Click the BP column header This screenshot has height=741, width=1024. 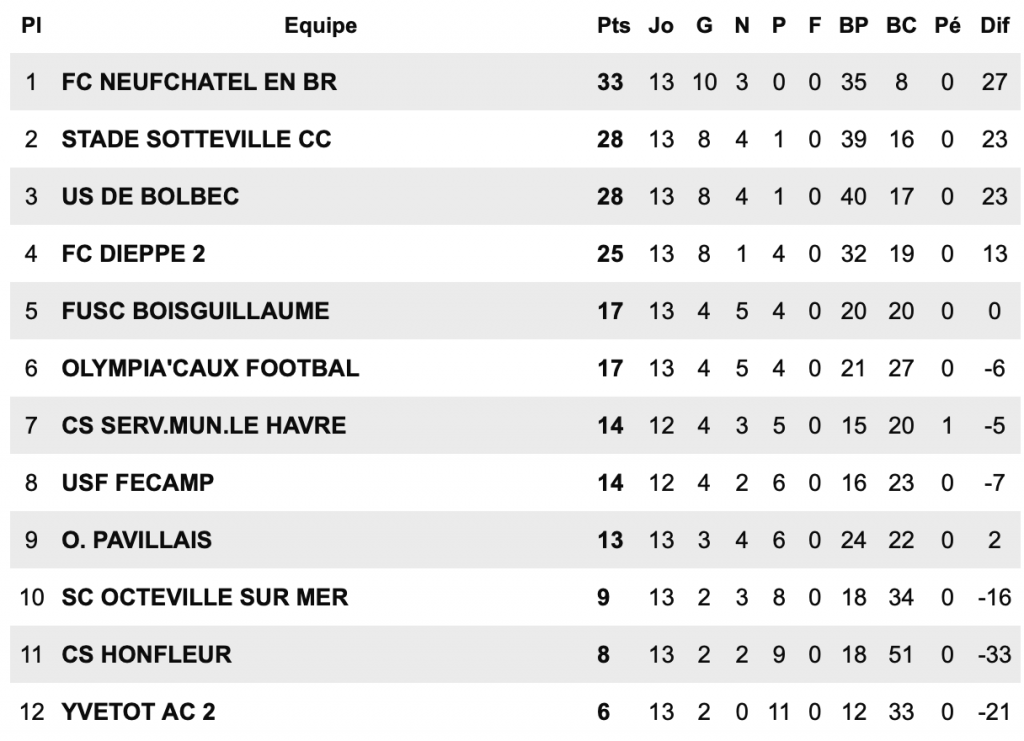click(x=853, y=26)
